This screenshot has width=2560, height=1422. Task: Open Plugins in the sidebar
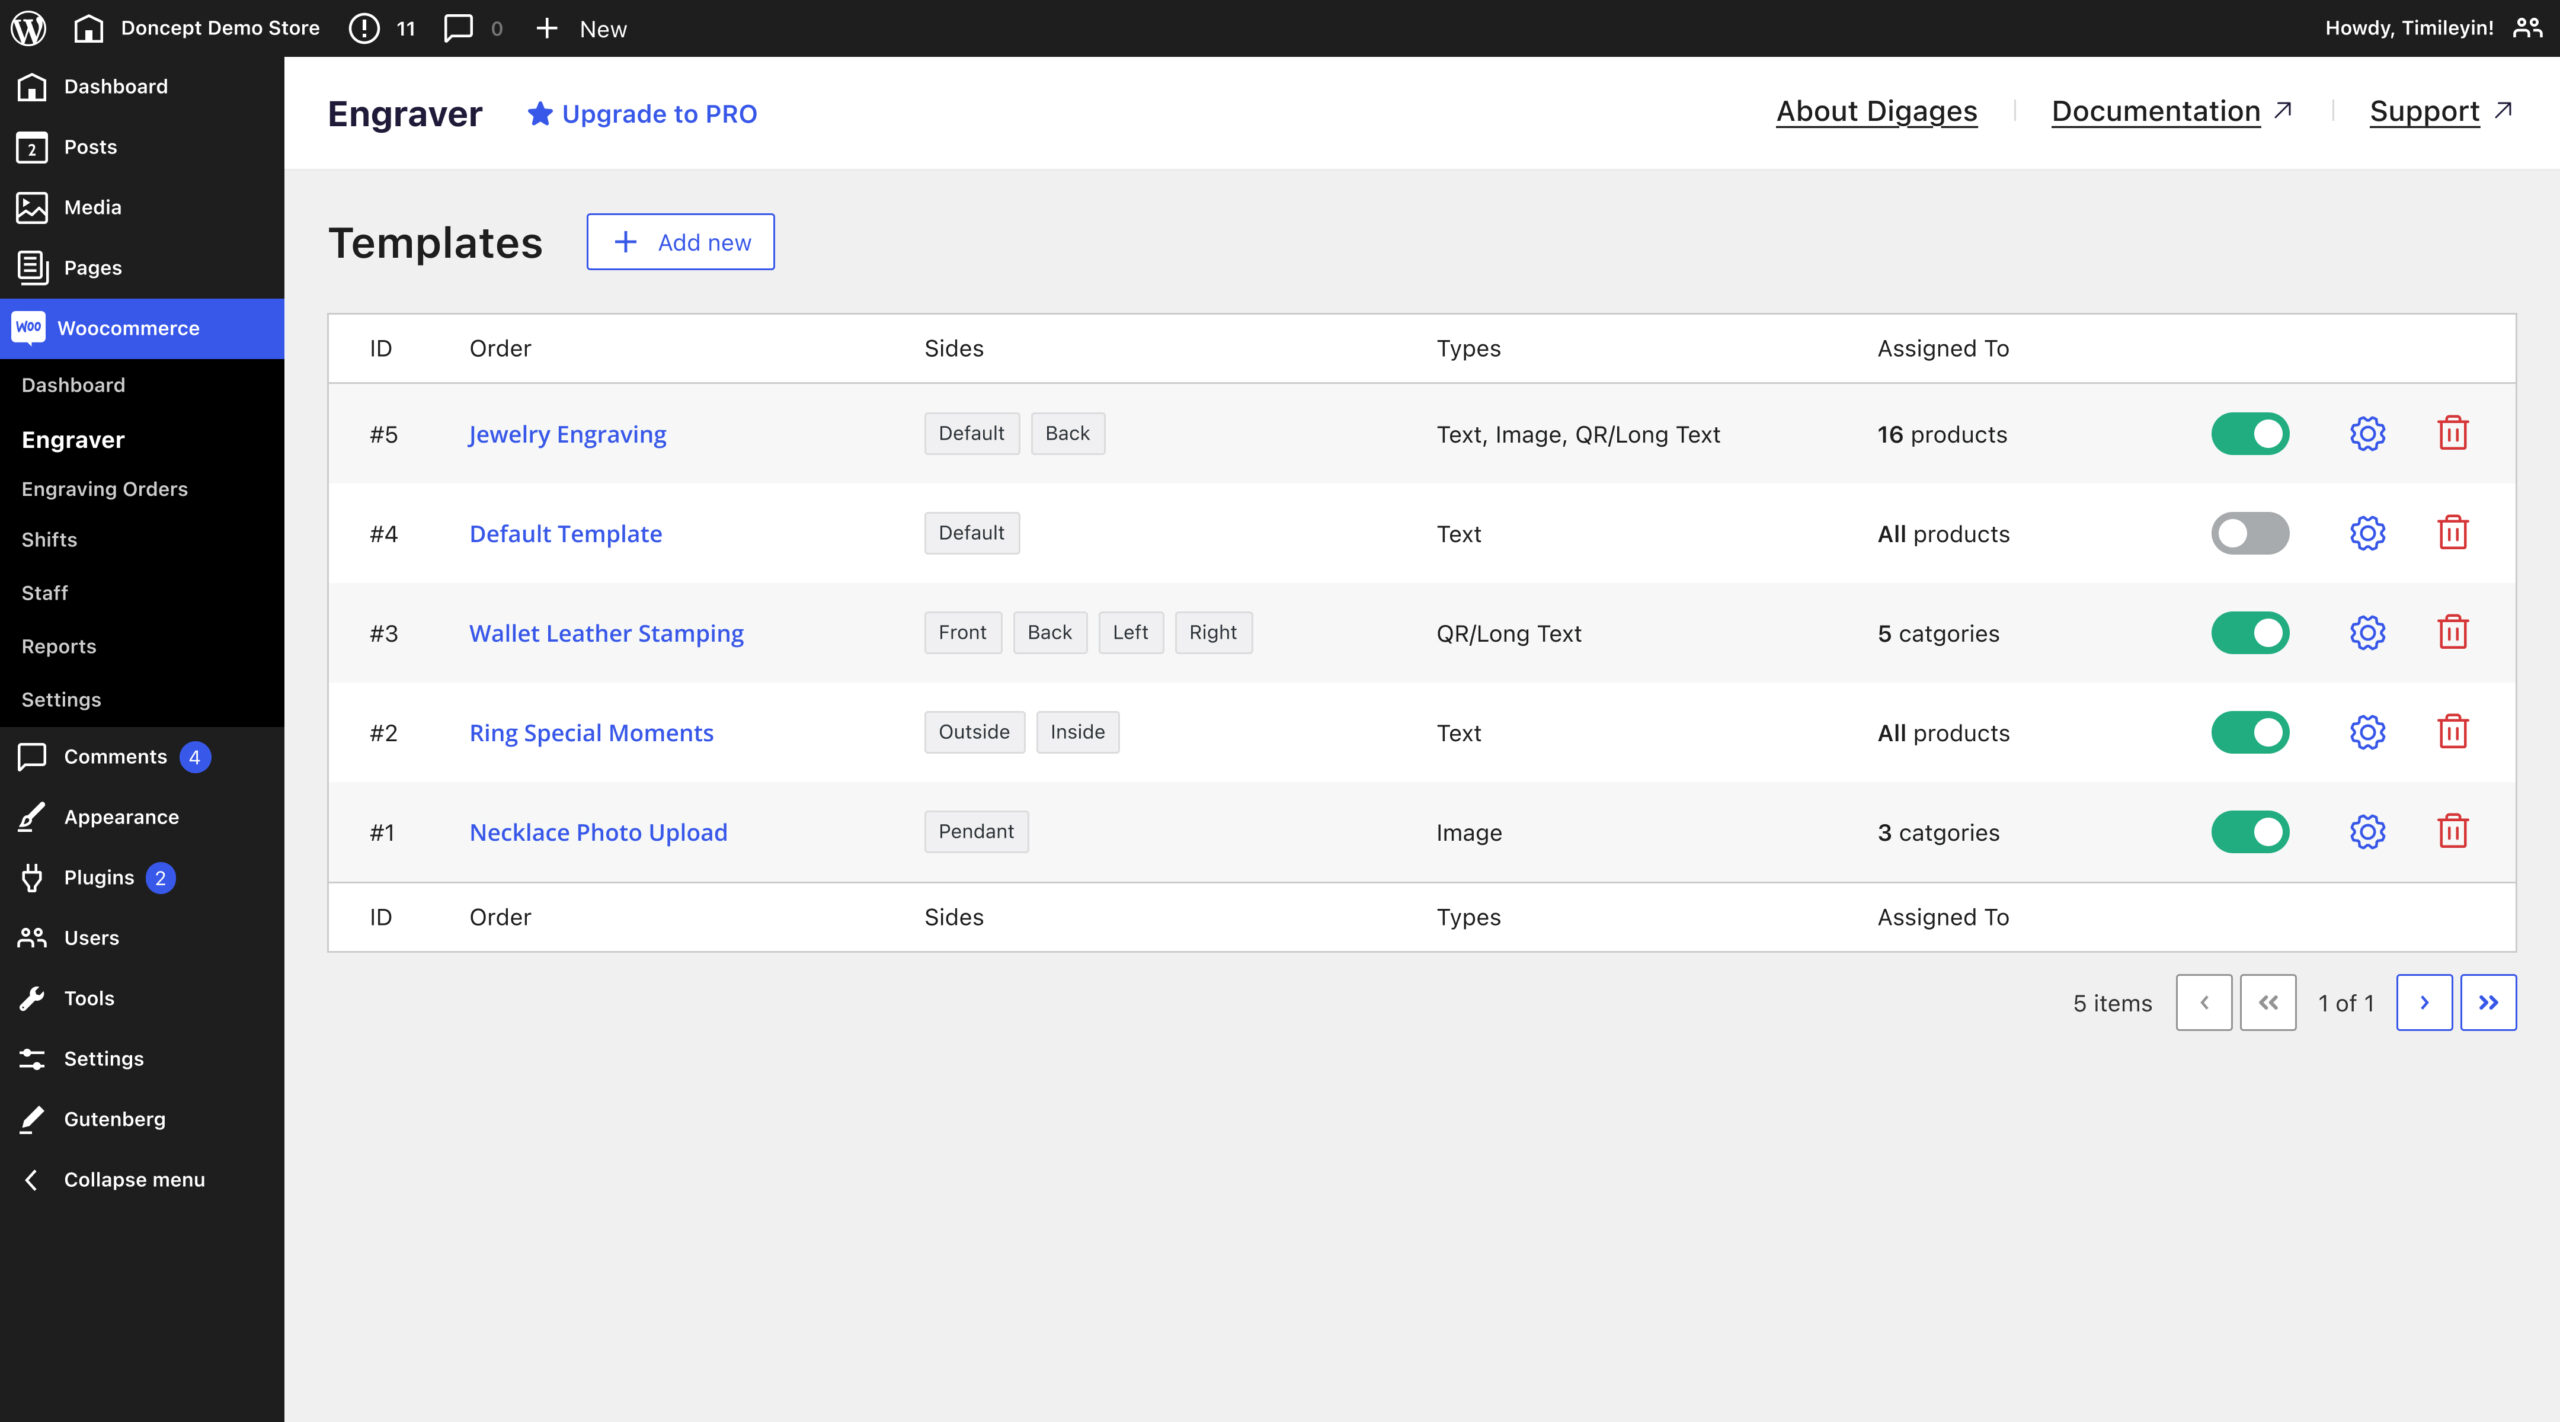pos(98,877)
